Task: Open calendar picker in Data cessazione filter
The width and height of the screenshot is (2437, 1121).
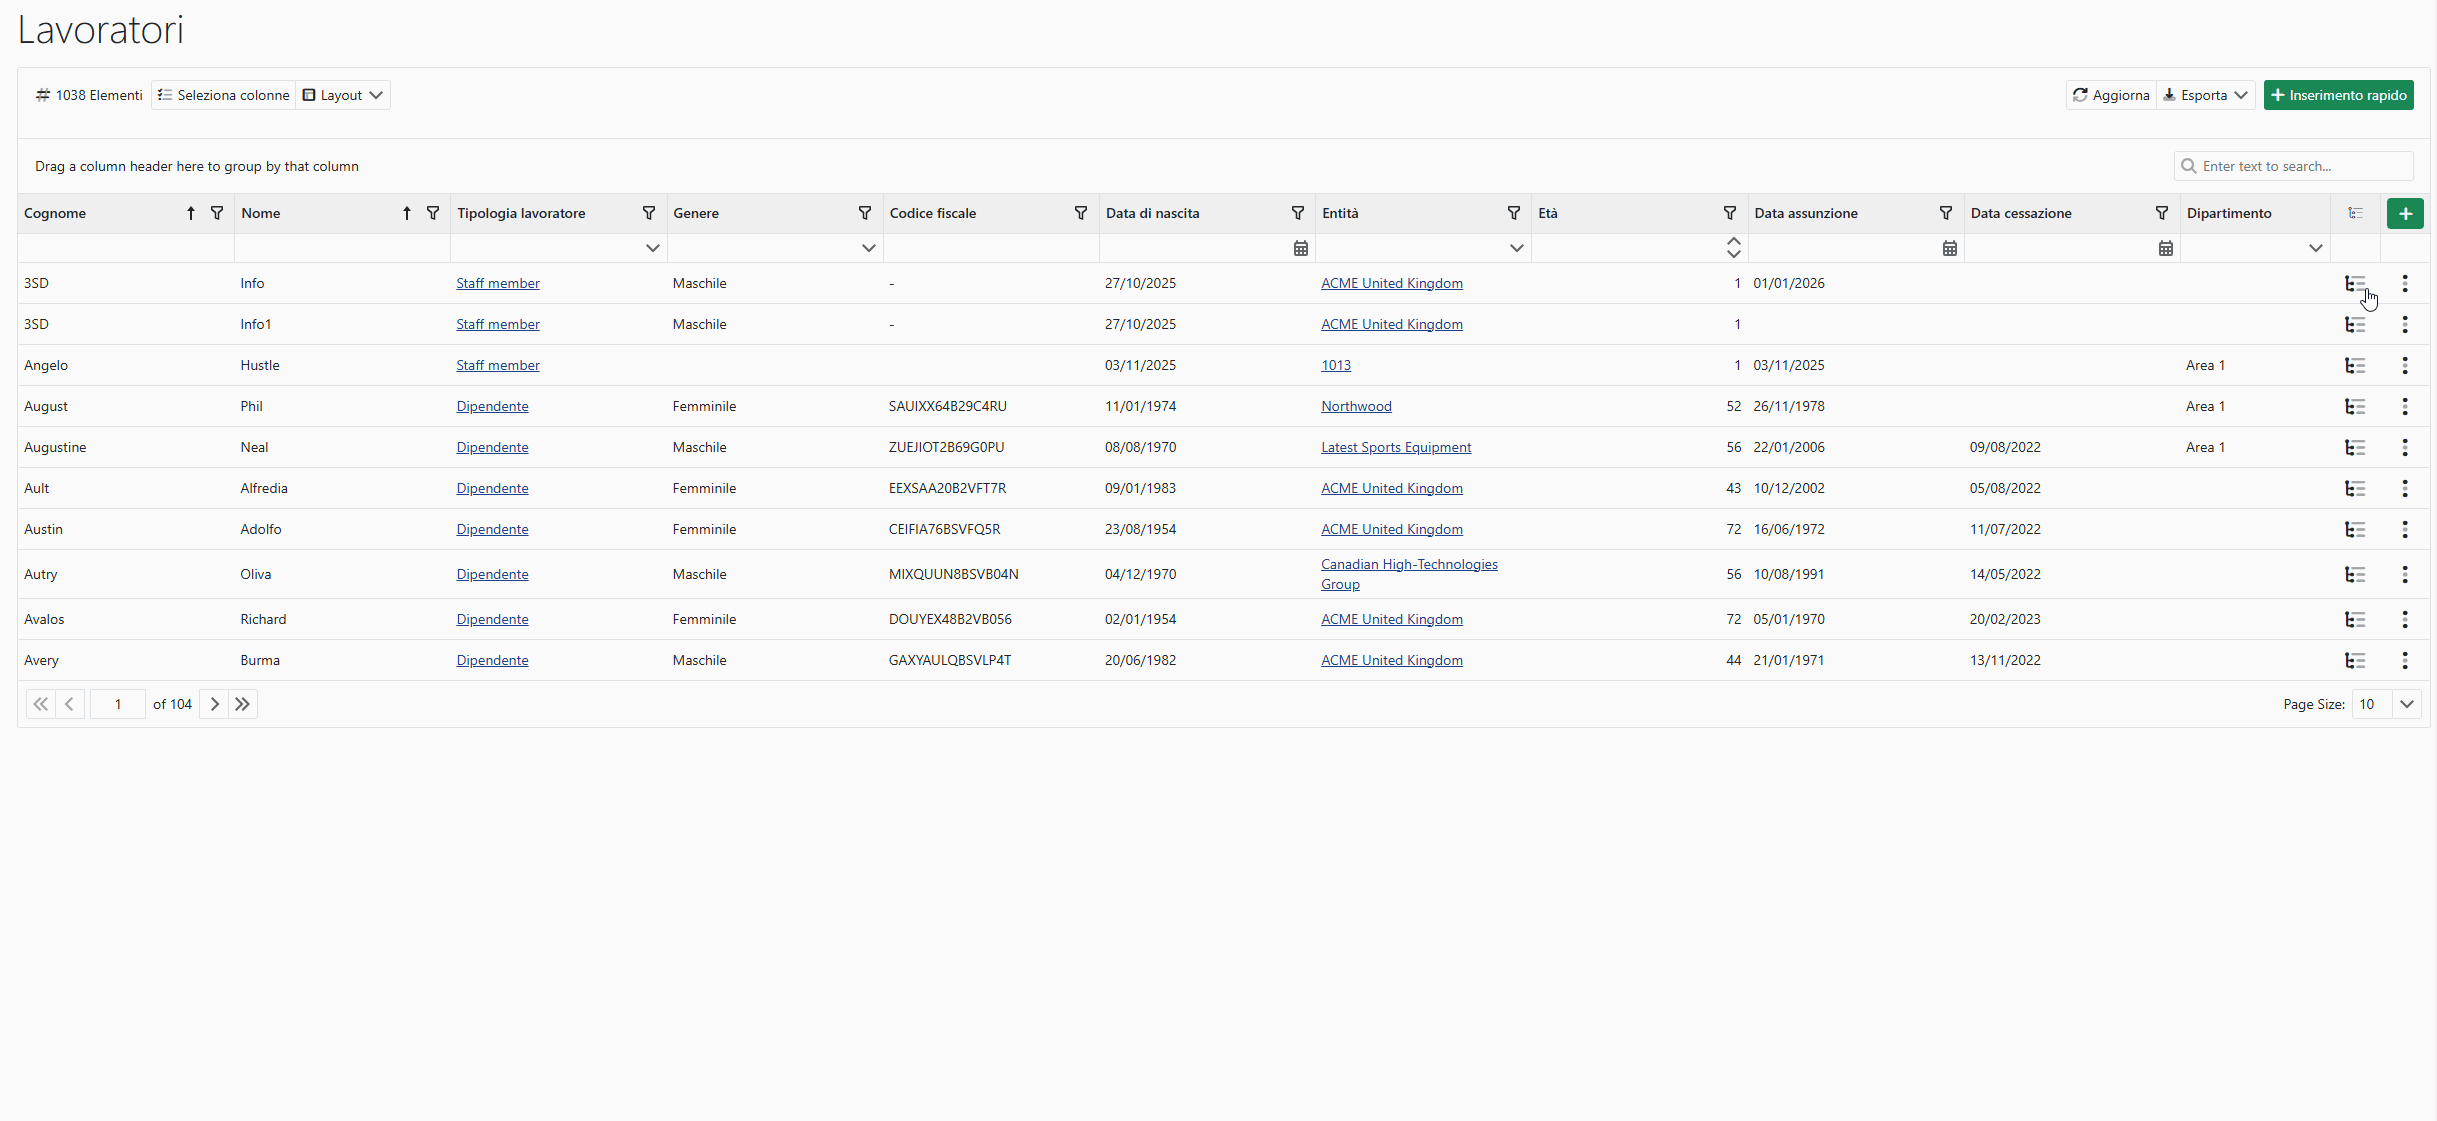Action: point(2165,248)
